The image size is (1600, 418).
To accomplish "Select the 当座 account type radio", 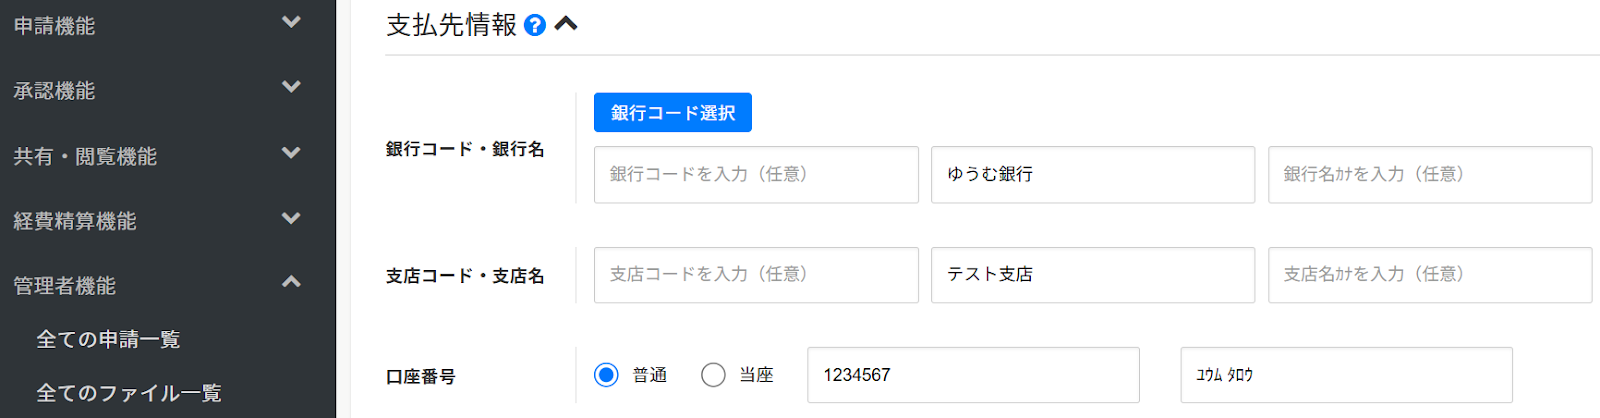I will pyautogui.click(x=713, y=375).
